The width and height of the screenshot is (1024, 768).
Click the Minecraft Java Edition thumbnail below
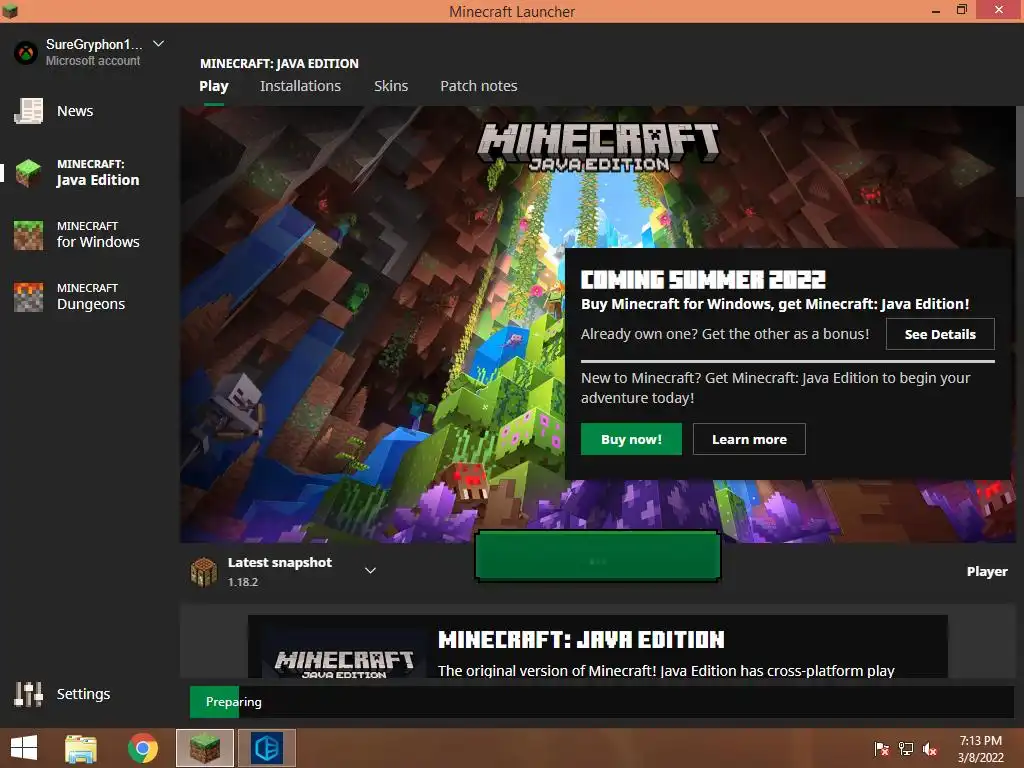point(344,656)
